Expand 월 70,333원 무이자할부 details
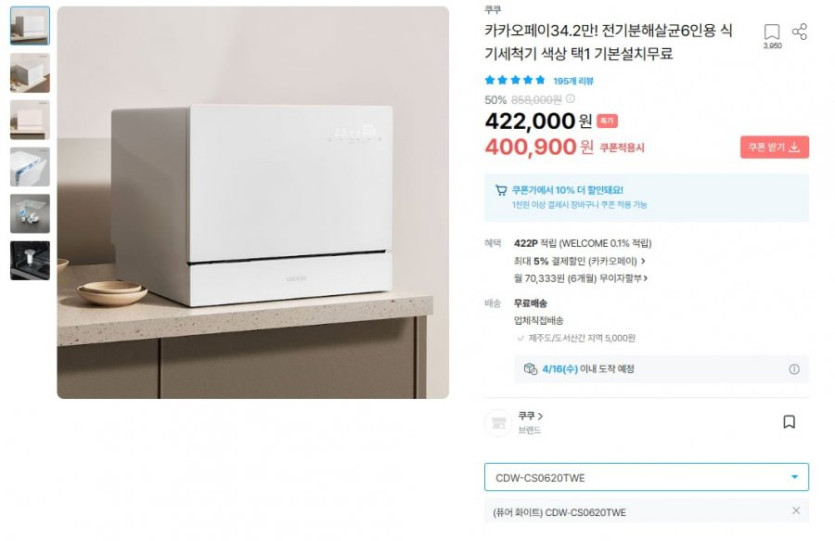 click(580, 278)
